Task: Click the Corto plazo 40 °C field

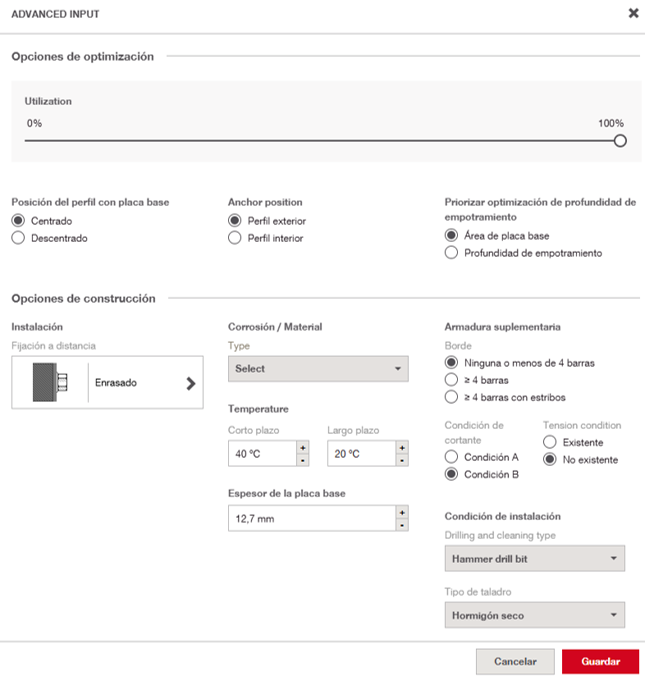Action: 262,454
